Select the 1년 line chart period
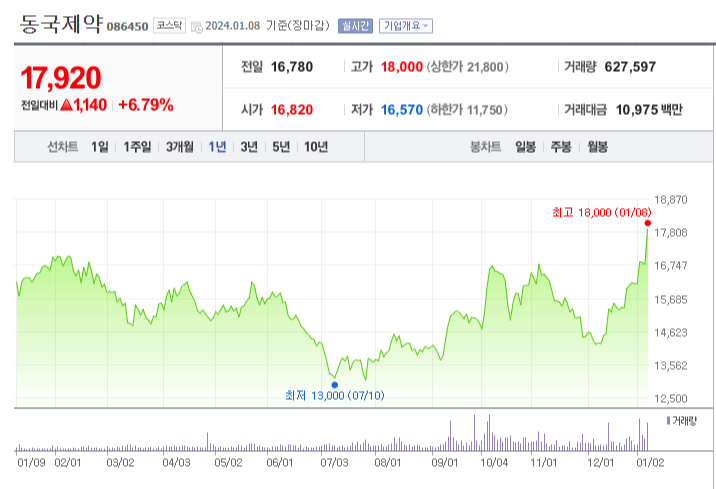This screenshot has width=716, height=489. (x=217, y=147)
